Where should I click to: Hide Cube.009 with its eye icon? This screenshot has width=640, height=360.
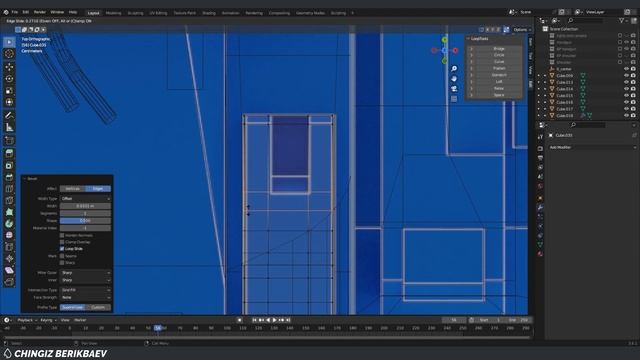pyautogui.click(x=626, y=76)
